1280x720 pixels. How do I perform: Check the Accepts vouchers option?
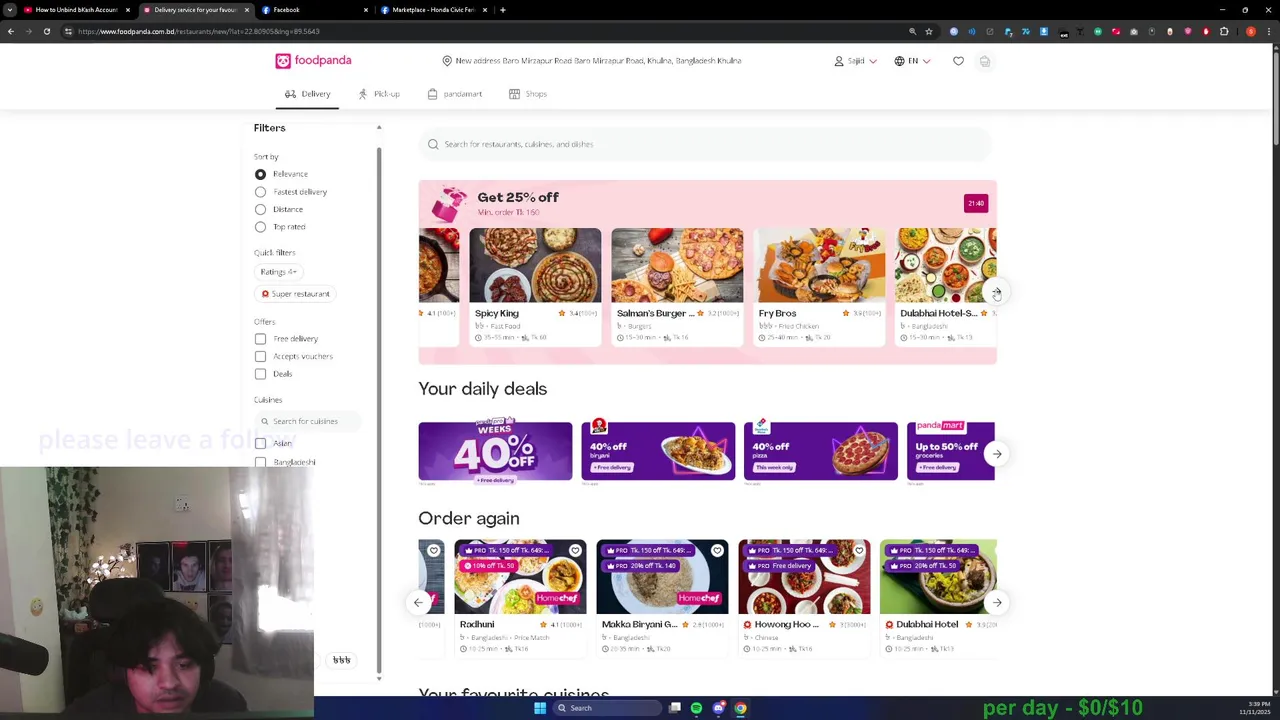(260, 356)
